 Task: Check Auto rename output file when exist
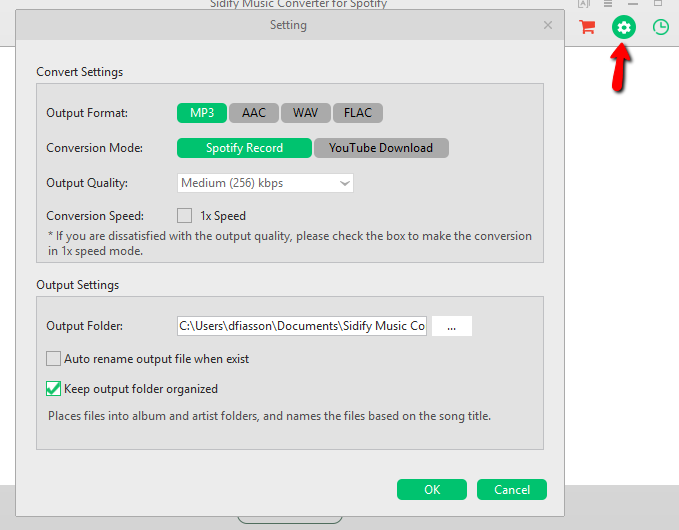53,359
